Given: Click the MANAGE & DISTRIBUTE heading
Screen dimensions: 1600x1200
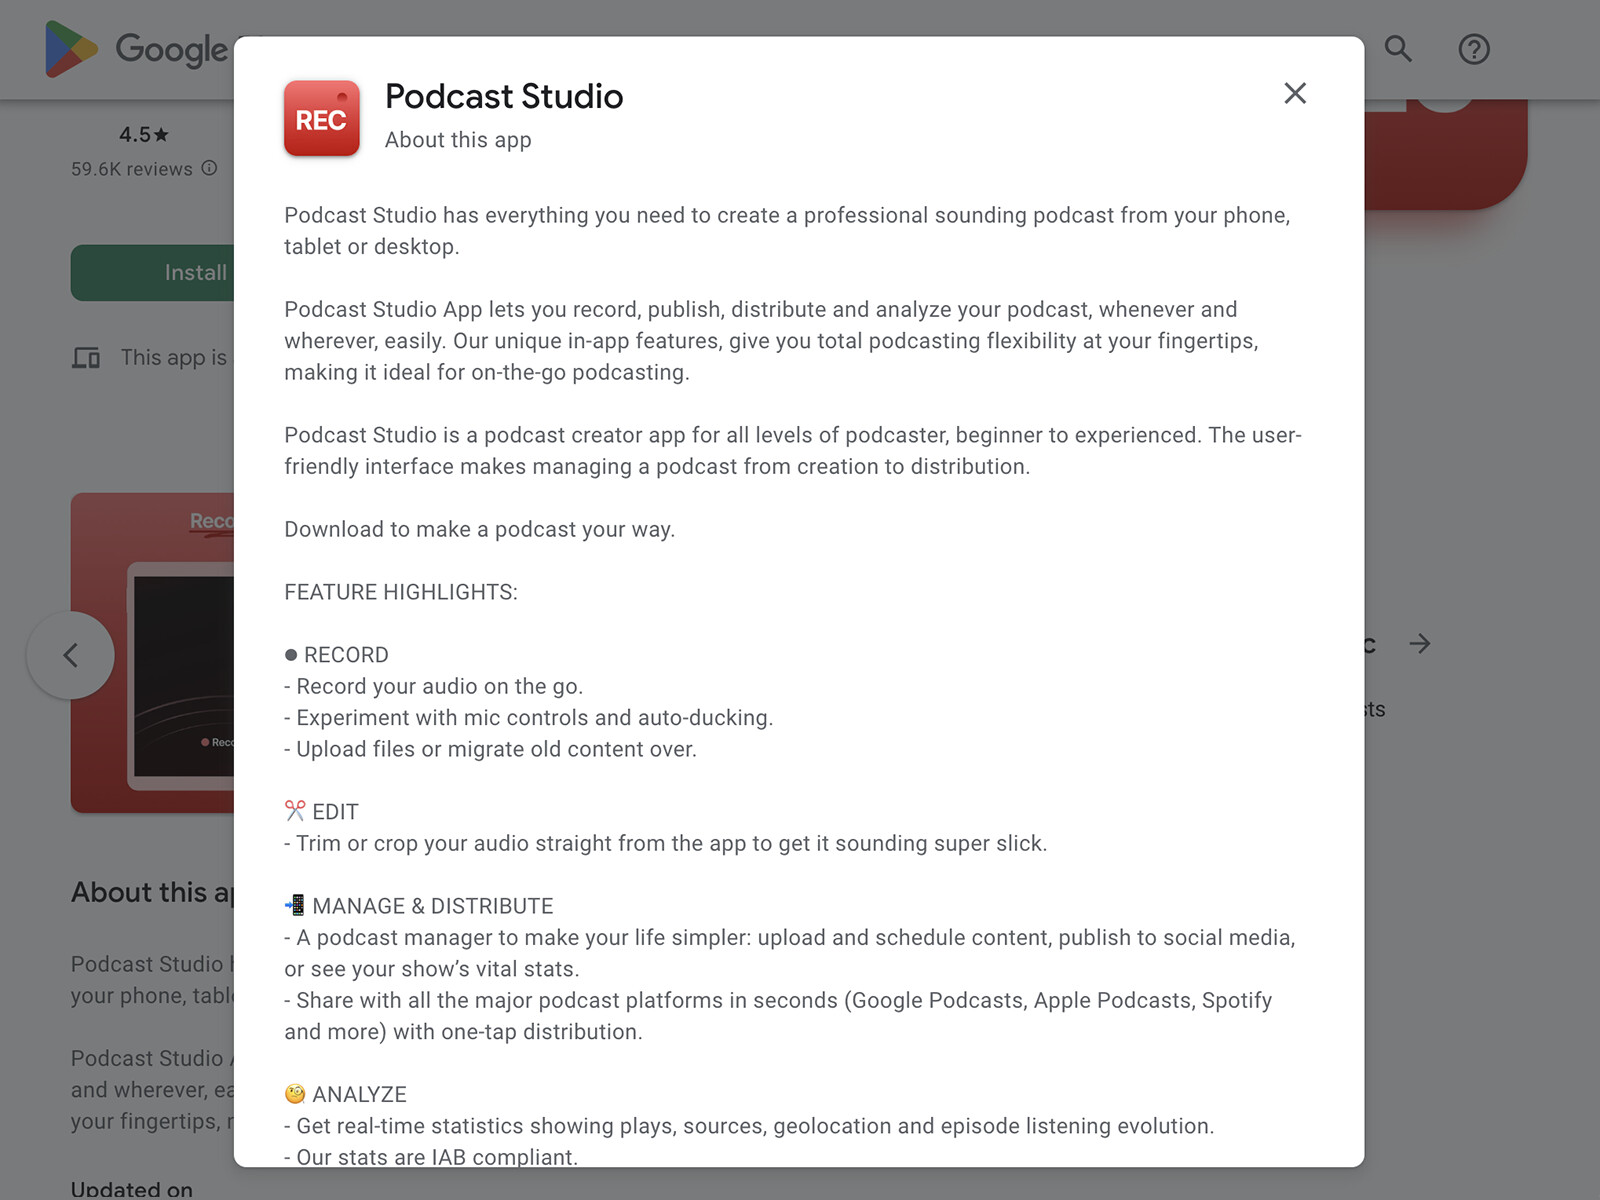Looking at the screenshot, I should point(419,906).
